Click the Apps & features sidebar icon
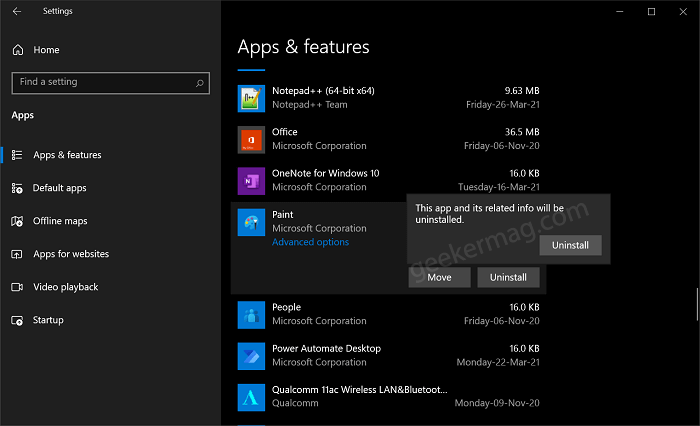The height and width of the screenshot is (426, 700). (17, 155)
